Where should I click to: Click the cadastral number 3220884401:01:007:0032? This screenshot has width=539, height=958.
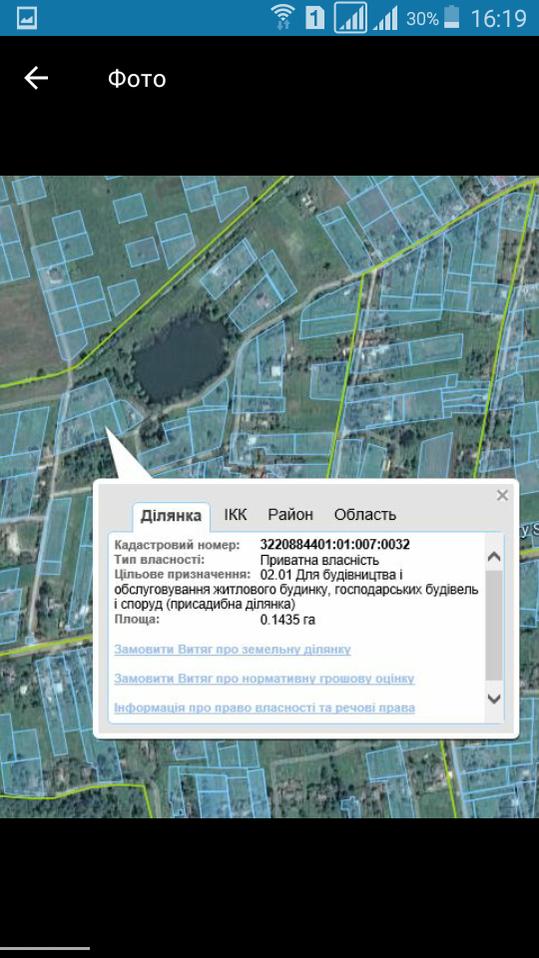coord(335,544)
